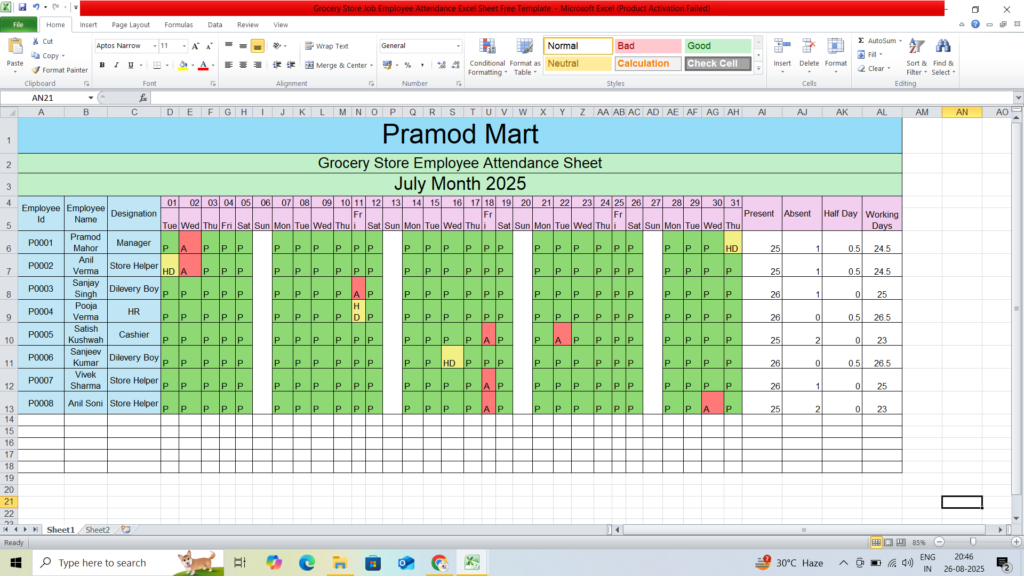Screen dimensions: 1024x576
Task: Click the Increase Font Size icon
Action: 196,46
